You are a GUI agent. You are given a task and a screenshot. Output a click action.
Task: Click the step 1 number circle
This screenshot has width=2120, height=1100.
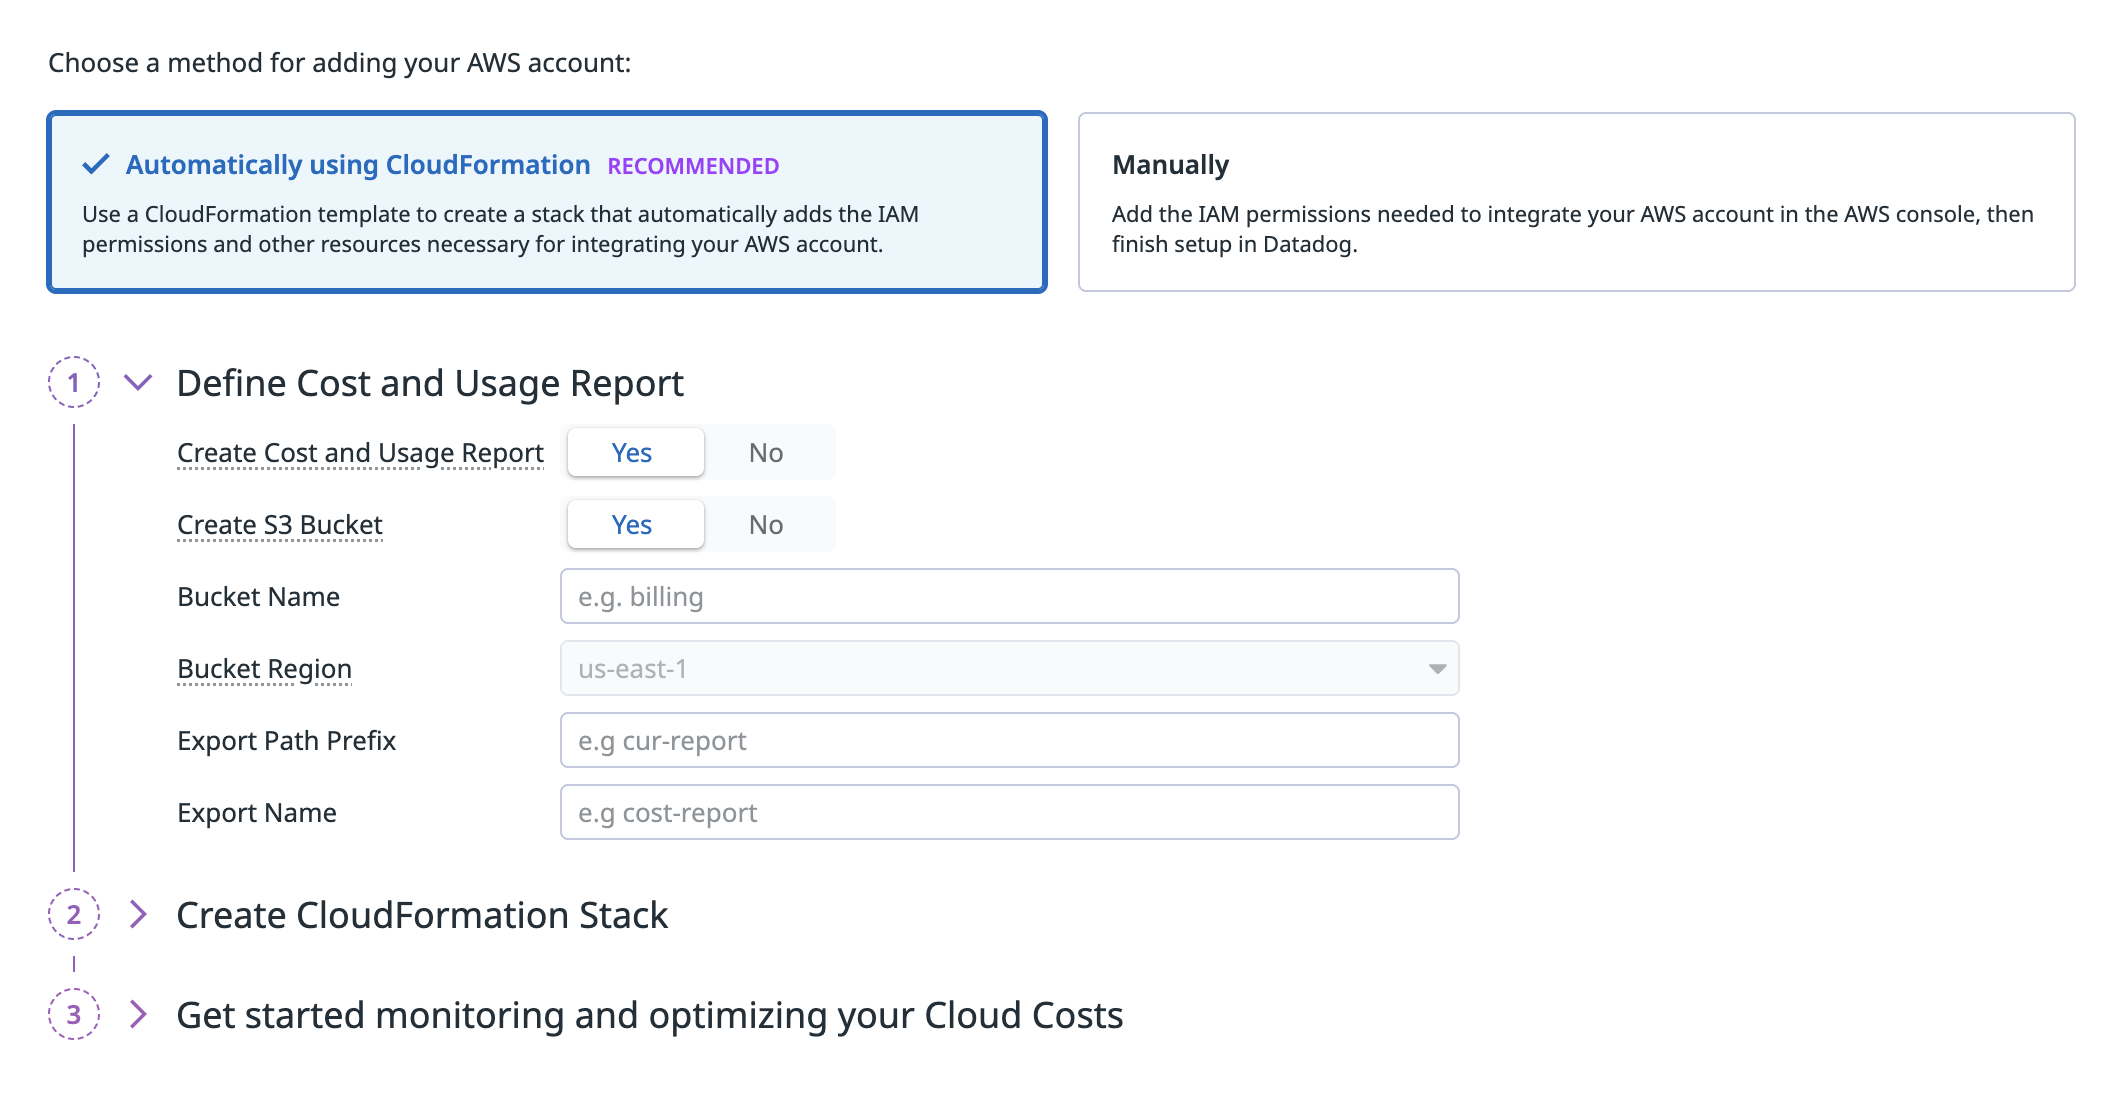[74, 382]
